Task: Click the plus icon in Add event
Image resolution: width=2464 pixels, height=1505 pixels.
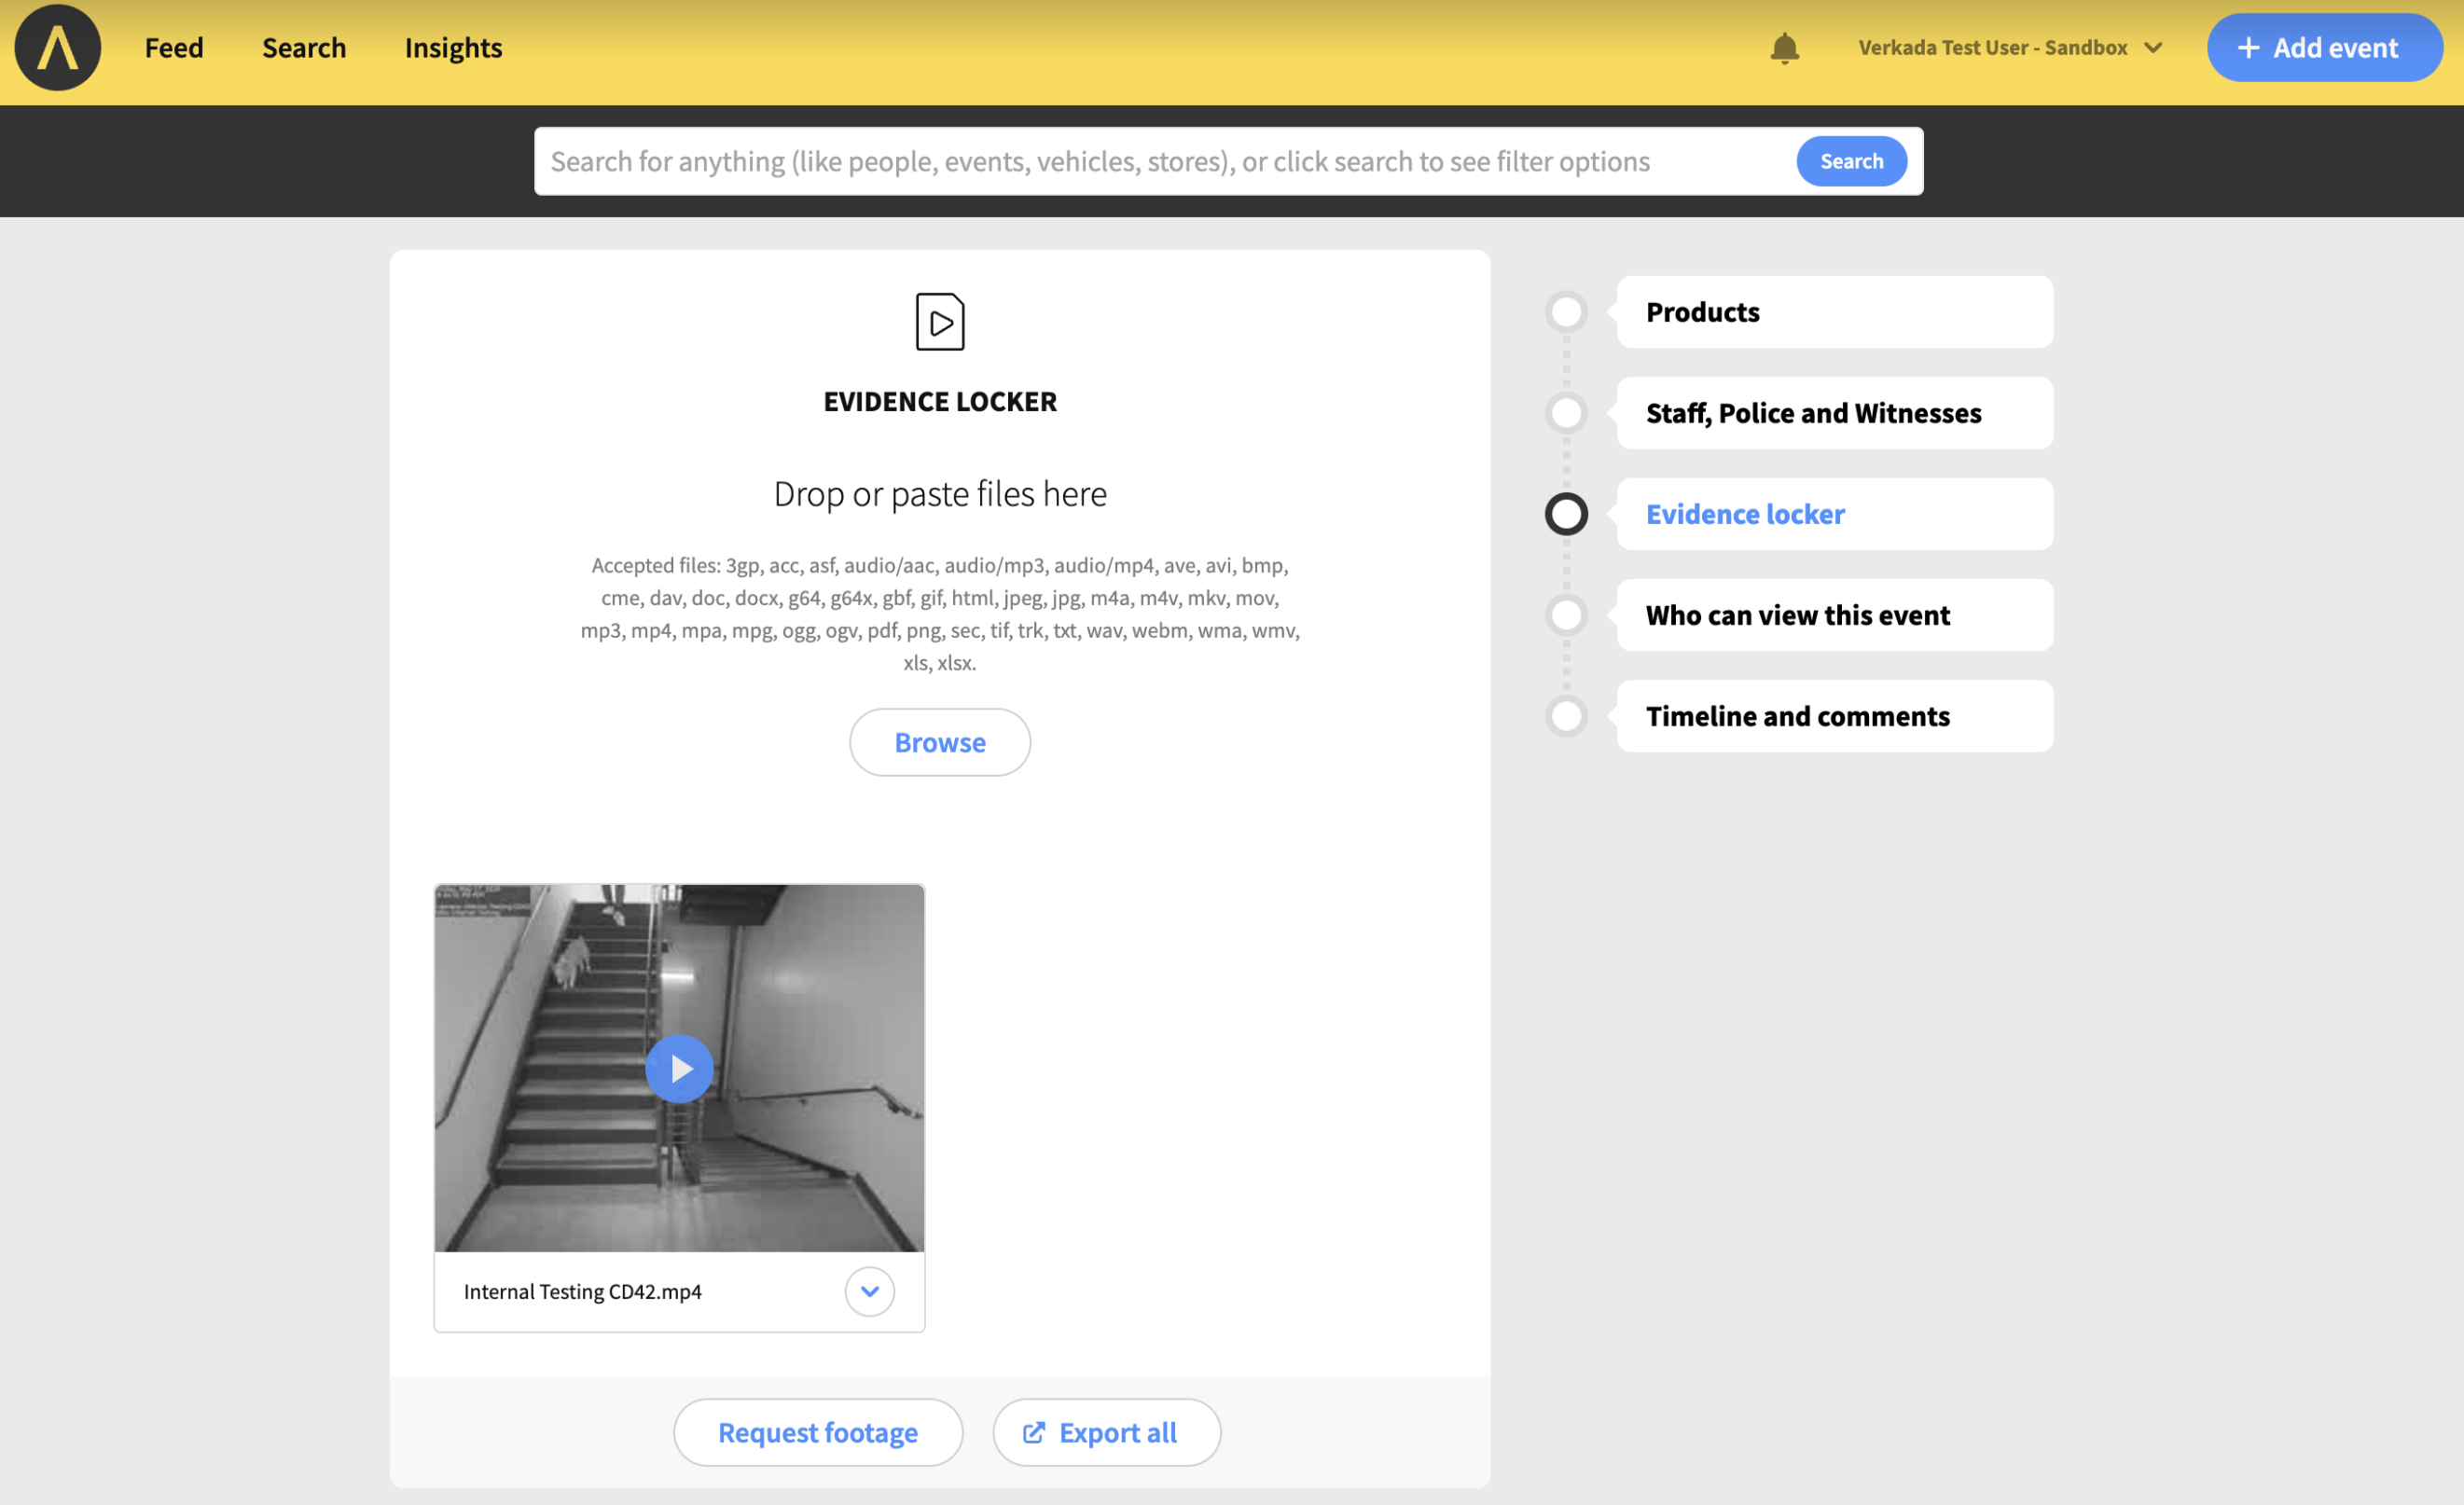Action: pyautogui.click(x=2248, y=48)
